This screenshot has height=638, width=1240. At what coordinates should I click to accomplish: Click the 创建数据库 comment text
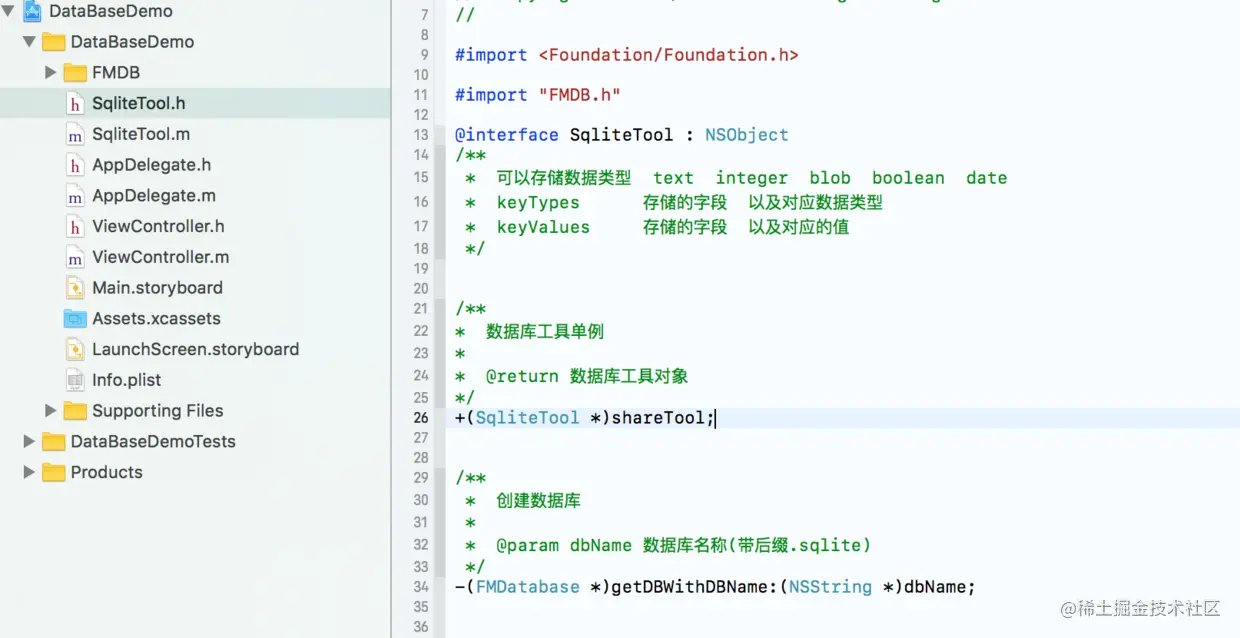click(538, 500)
